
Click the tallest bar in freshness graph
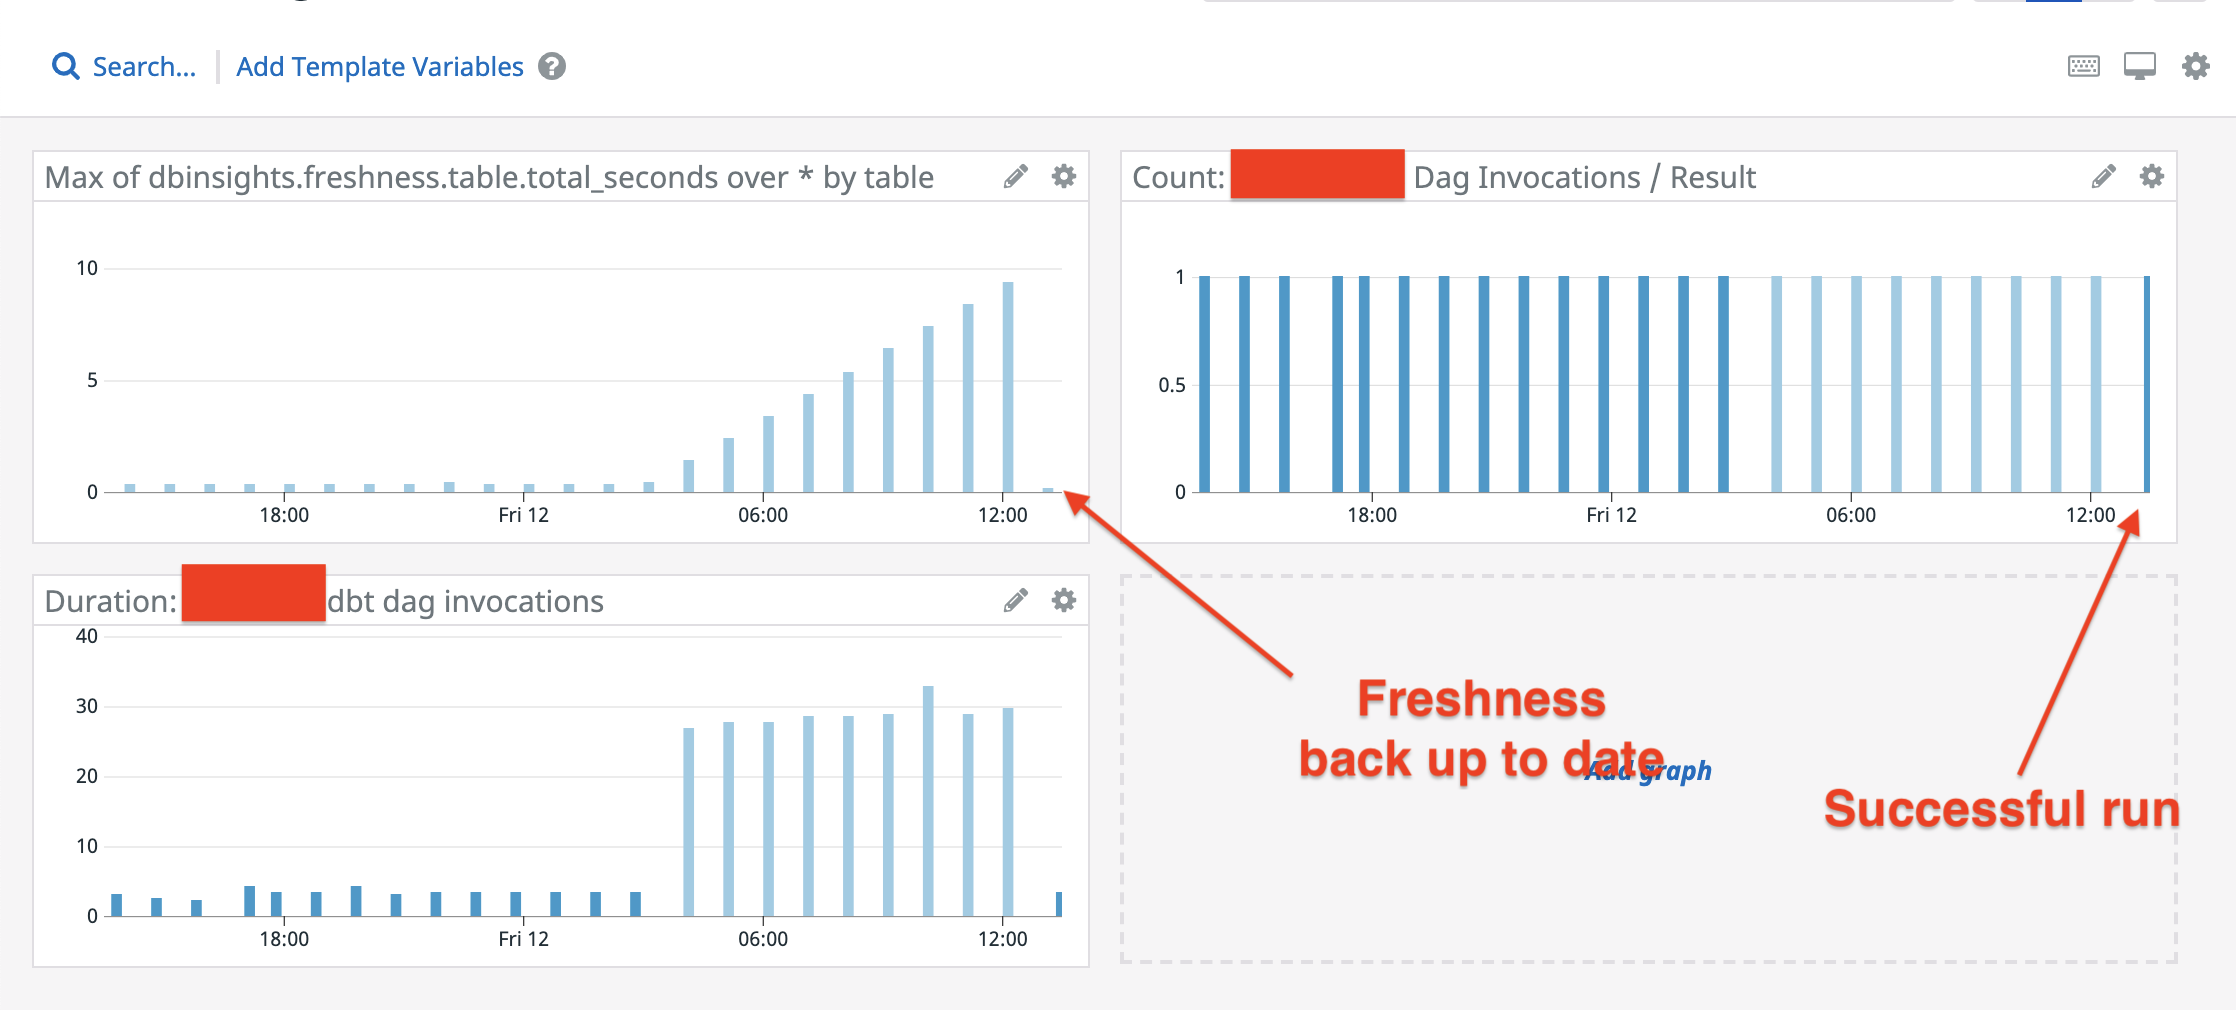point(1008,388)
